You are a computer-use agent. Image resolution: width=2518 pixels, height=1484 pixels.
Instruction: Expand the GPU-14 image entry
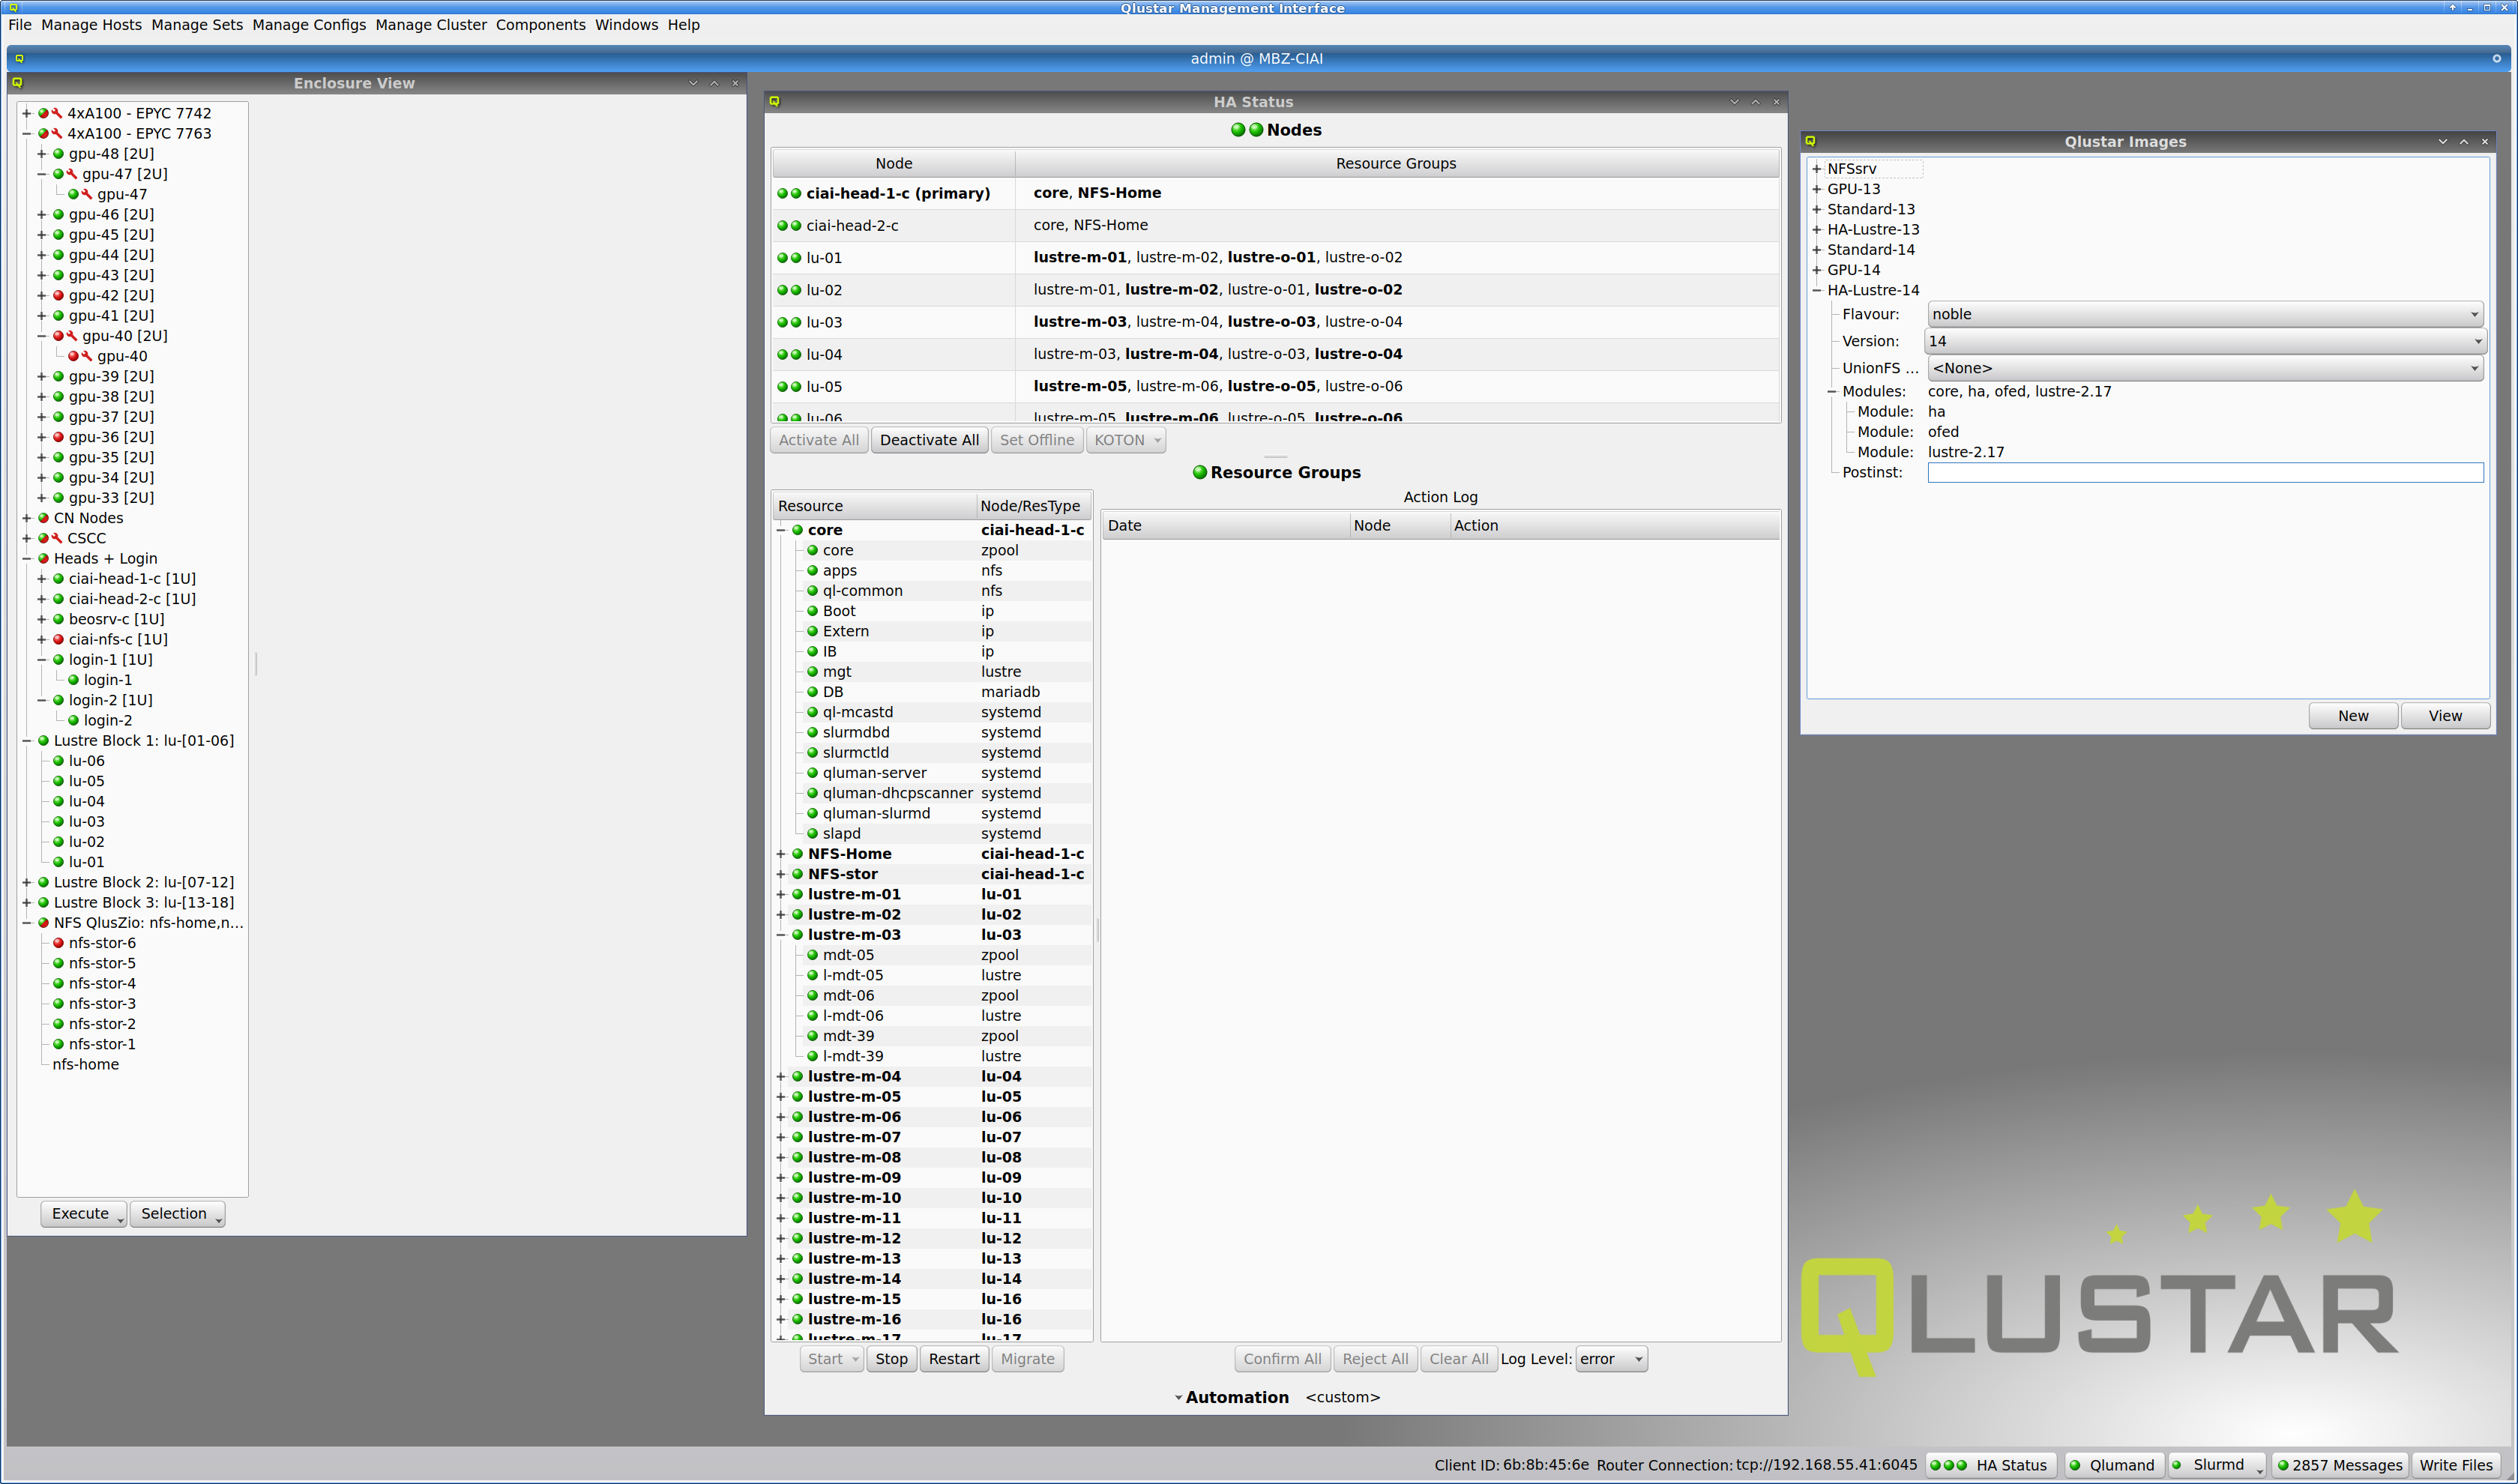[x=1816, y=270]
